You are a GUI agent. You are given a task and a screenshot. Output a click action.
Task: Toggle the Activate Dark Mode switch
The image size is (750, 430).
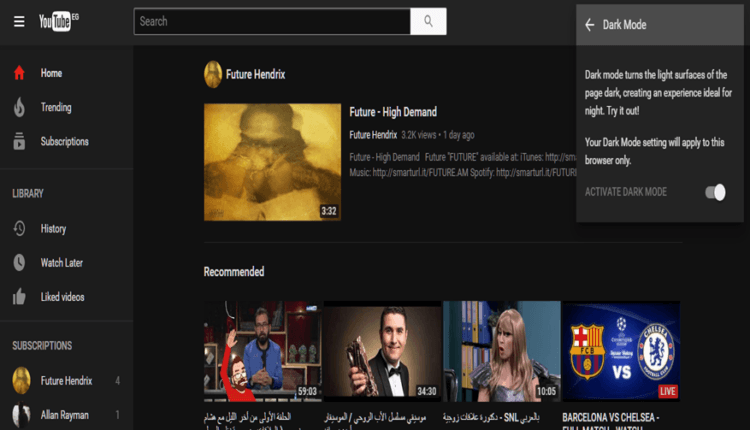pos(715,192)
